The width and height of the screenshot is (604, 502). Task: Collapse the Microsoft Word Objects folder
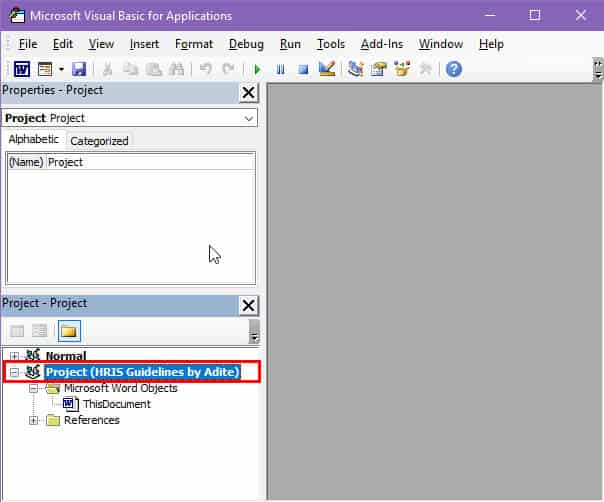pyautogui.click(x=33, y=388)
